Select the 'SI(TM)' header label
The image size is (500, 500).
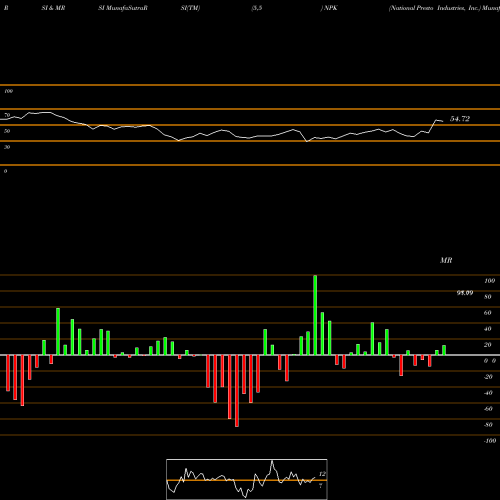point(190,8)
